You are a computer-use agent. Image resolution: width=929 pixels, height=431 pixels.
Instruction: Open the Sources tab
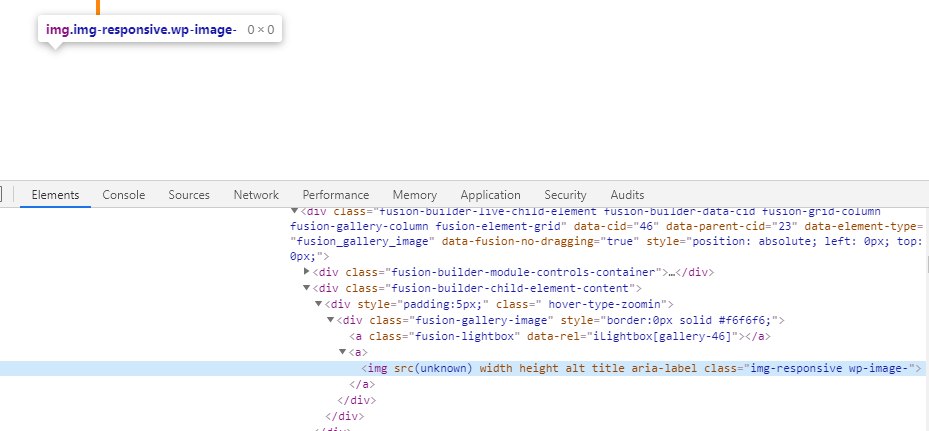[x=188, y=195]
